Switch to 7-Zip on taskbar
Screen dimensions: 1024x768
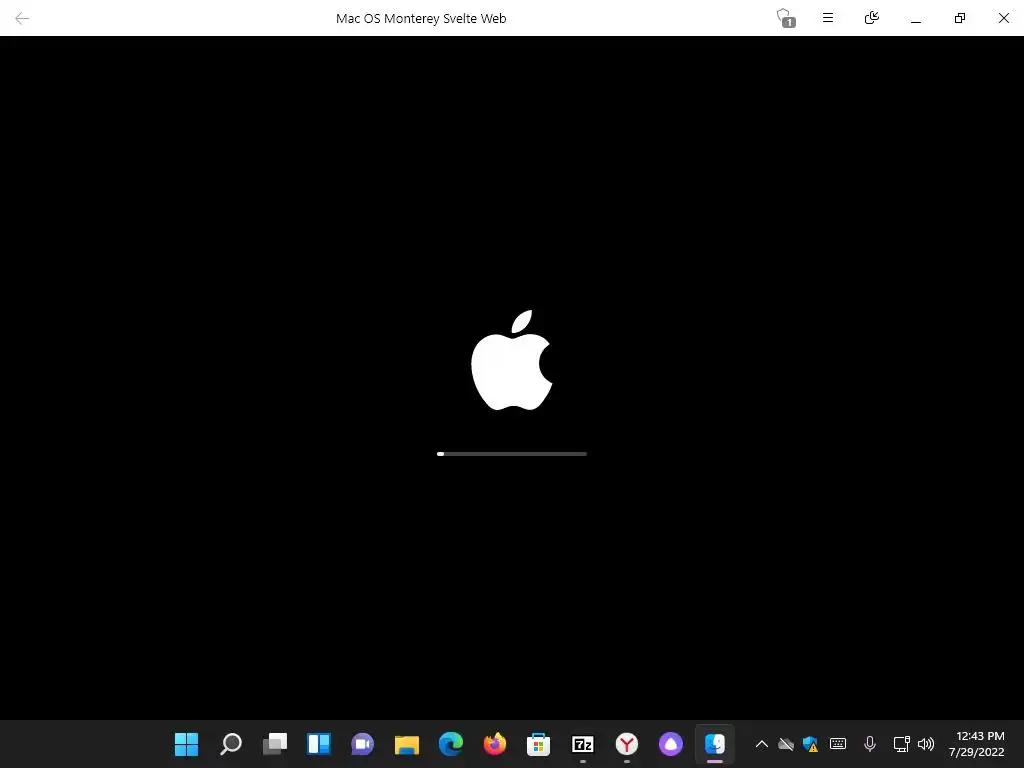coord(583,744)
